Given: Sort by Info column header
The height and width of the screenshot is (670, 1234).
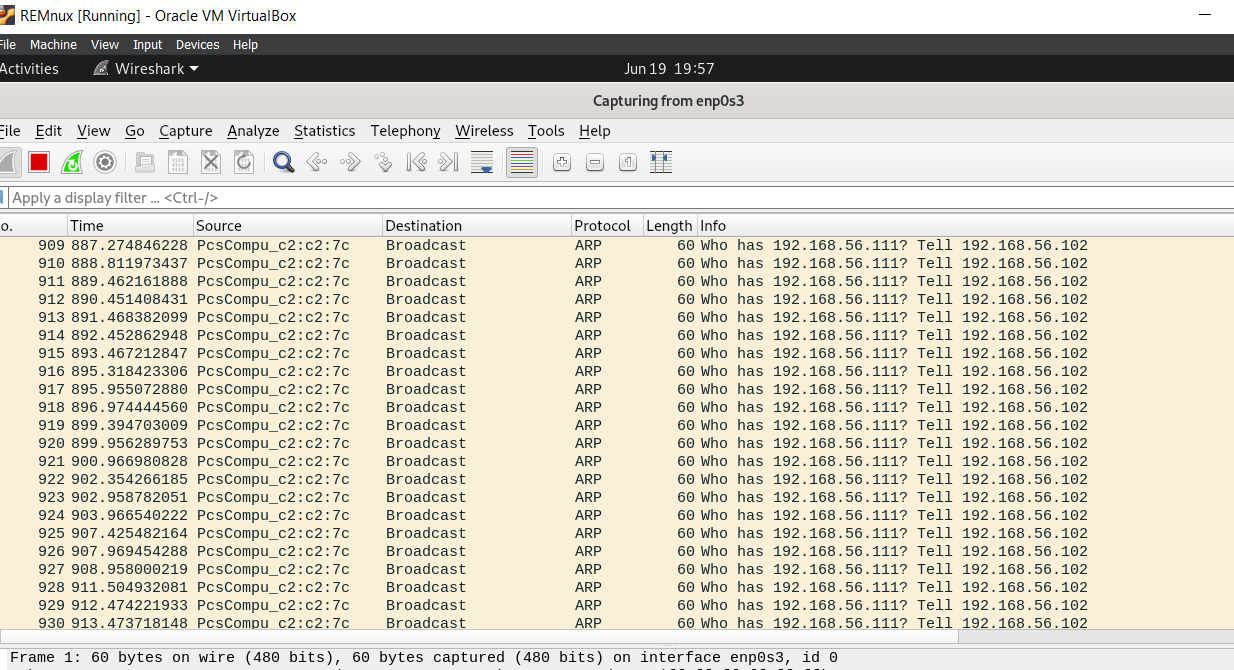Looking at the screenshot, I should pyautogui.click(x=965, y=225).
